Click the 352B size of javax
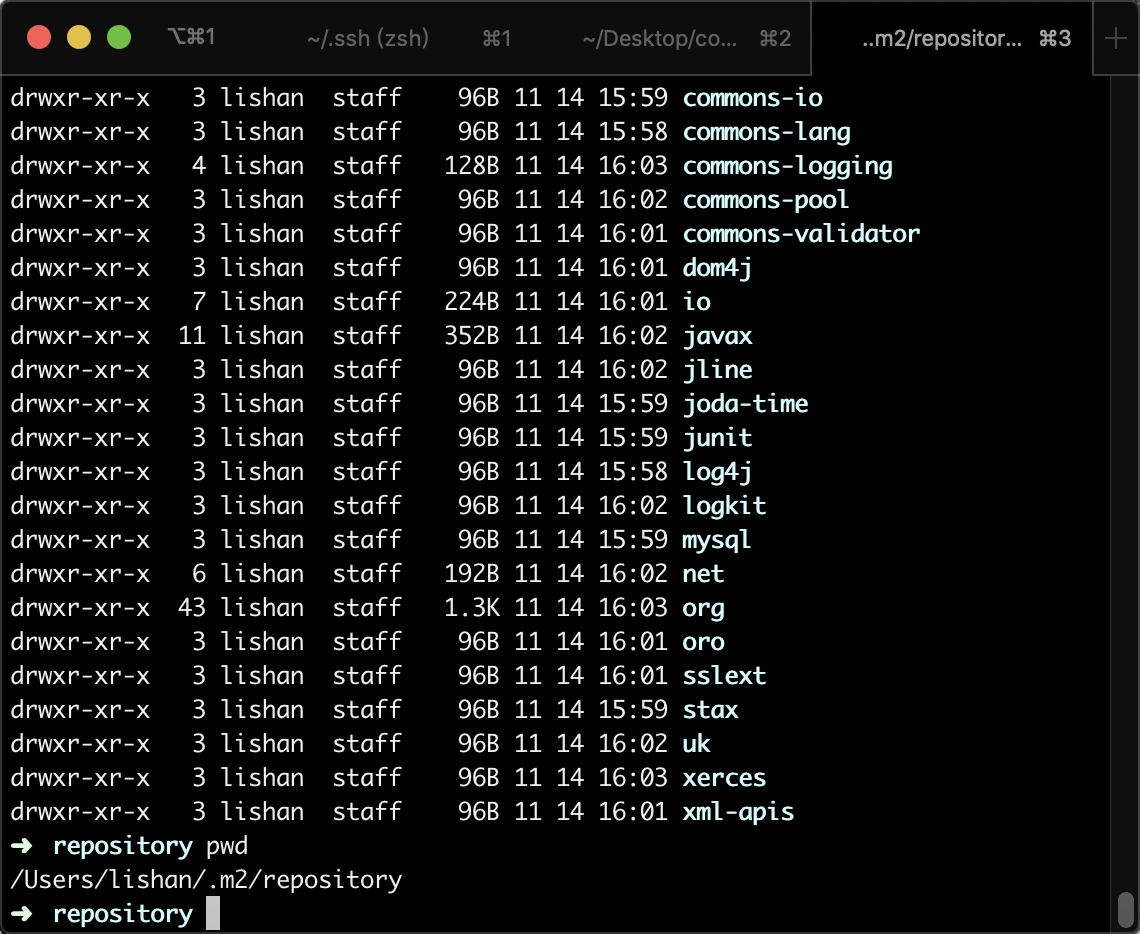The height and width of the screenshot is (934, 1140). pos(472,336)
